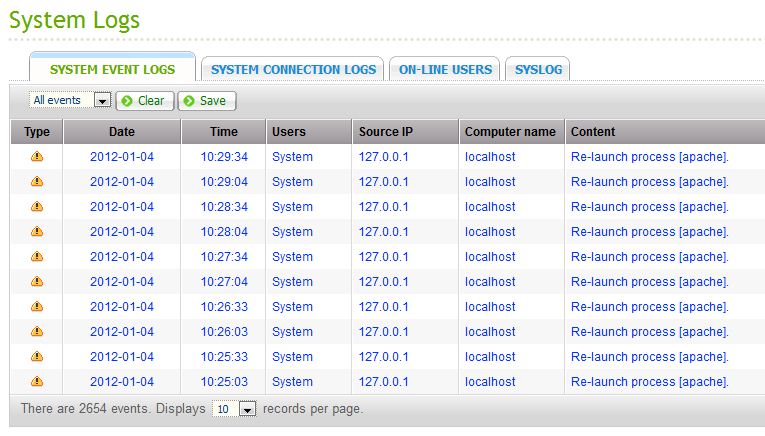765x436 pixels.
Task: Click the warning icon in the 10:25:03 row
Action: 37,381
